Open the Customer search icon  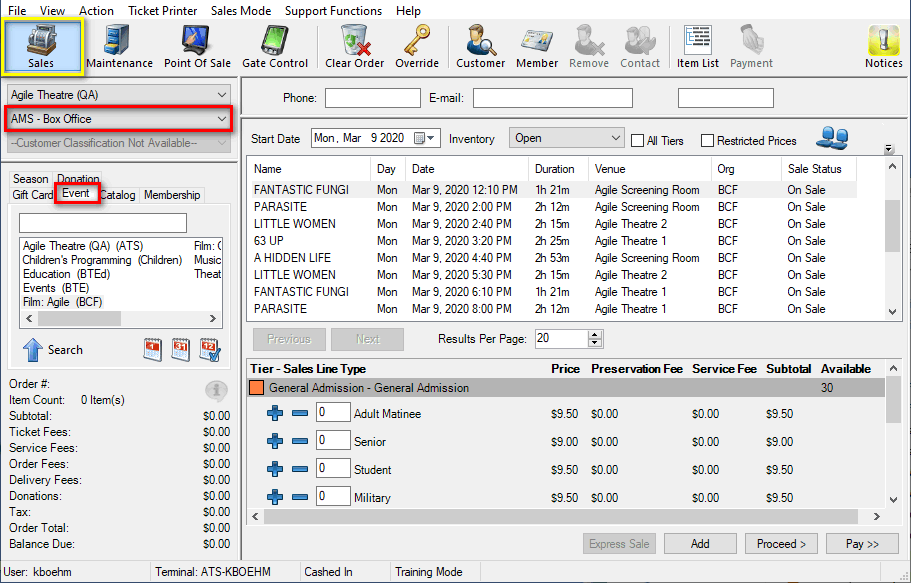point(480,47)
